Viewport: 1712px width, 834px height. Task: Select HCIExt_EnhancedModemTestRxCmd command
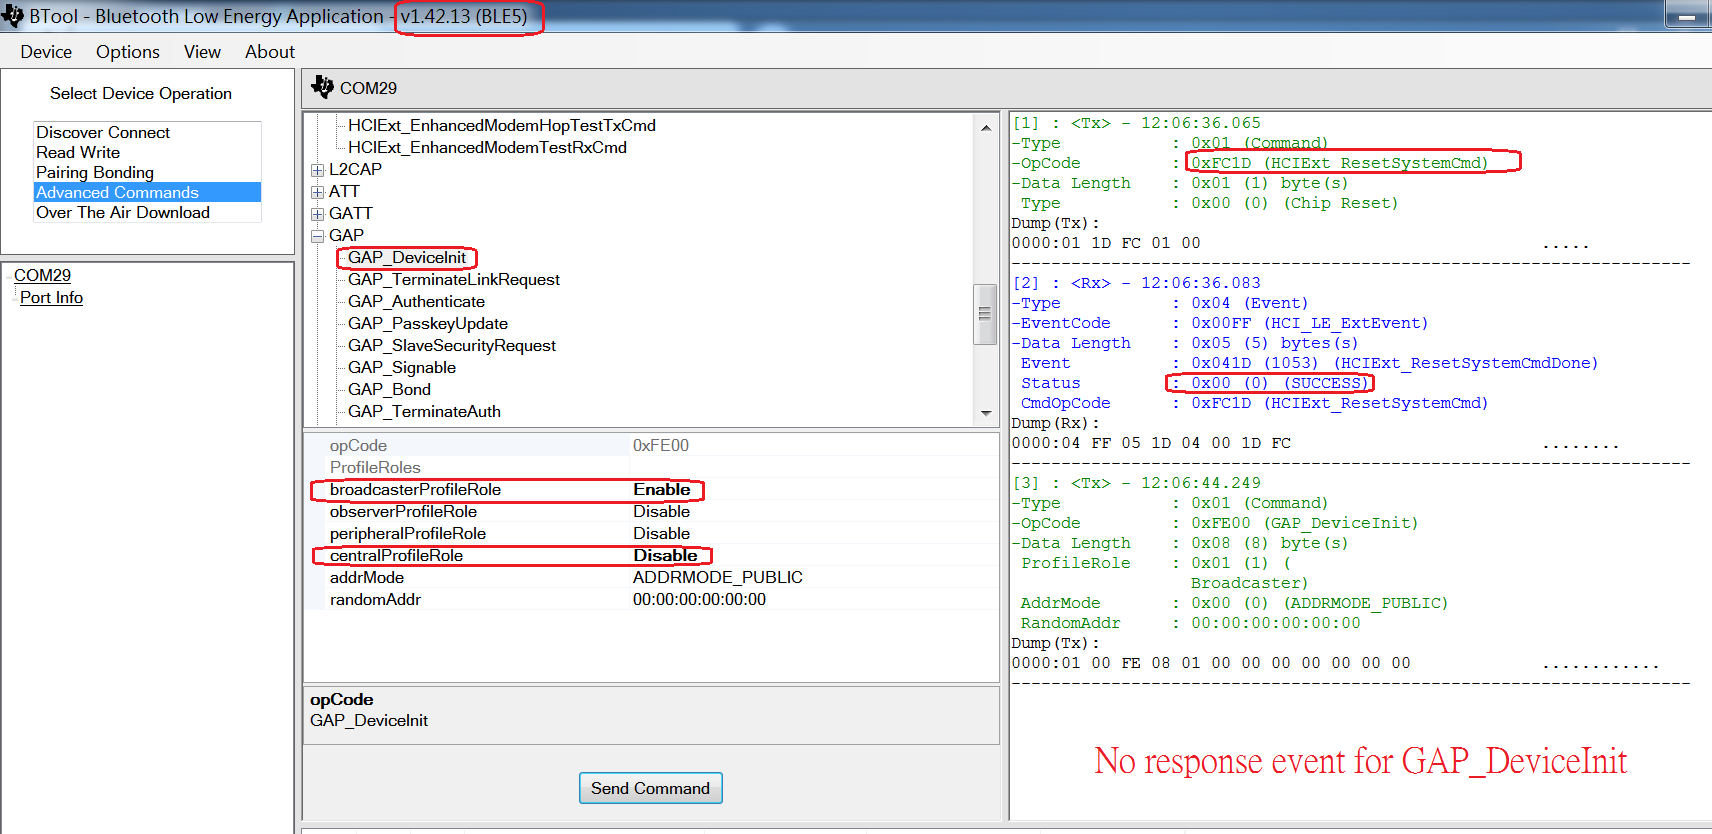[487, 147]
